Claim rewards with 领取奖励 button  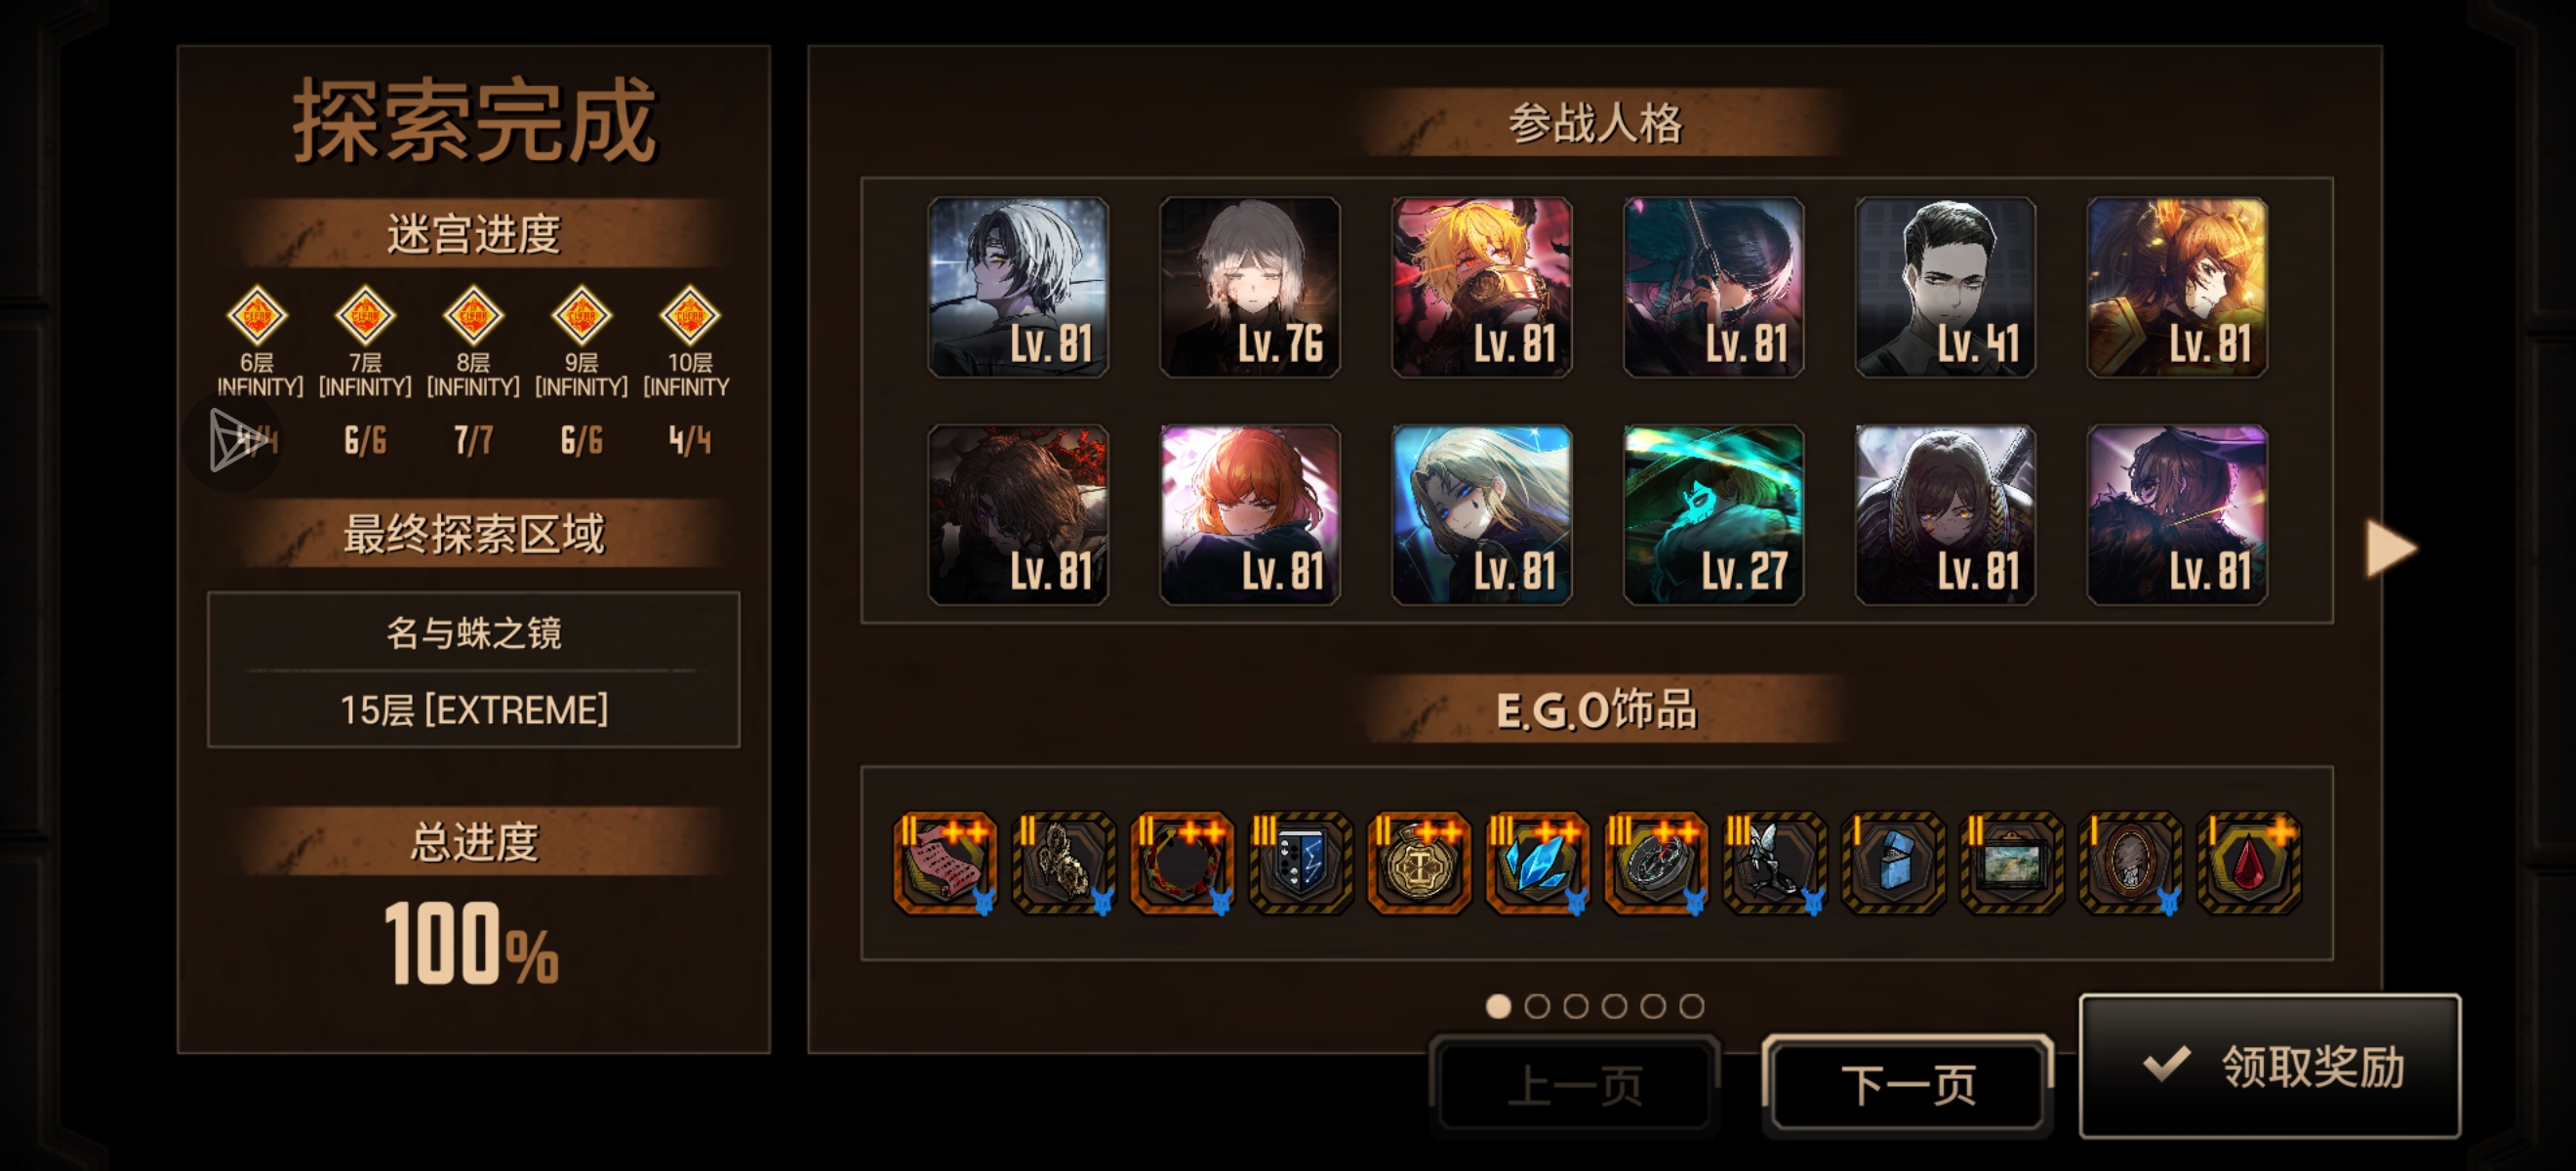2270,1066
